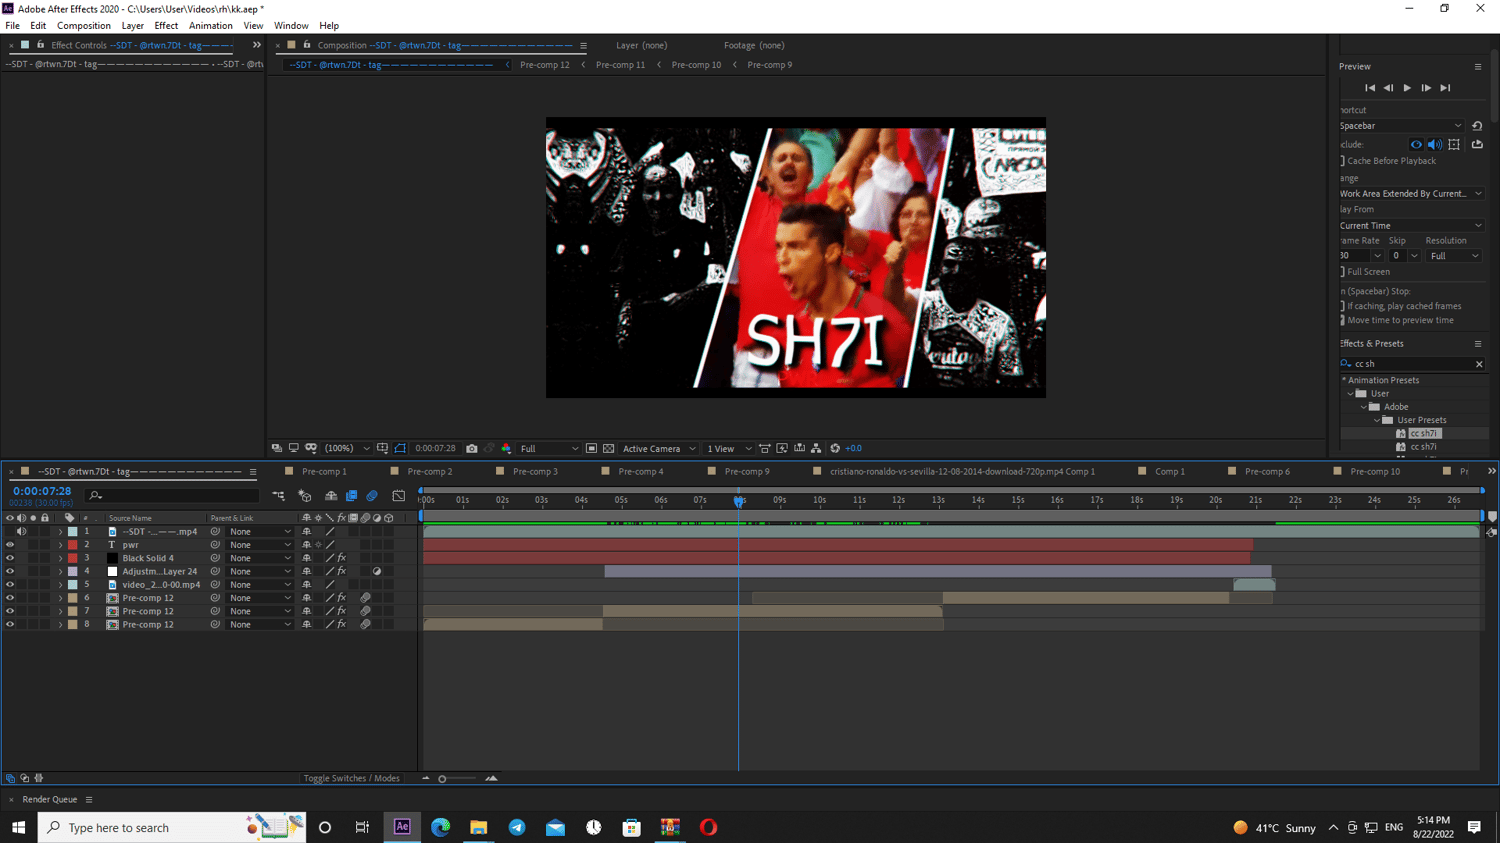The image size is (1500, 843).
Task: Toggle the timeline Motion Blur master switch
Action: coord(372,496)
